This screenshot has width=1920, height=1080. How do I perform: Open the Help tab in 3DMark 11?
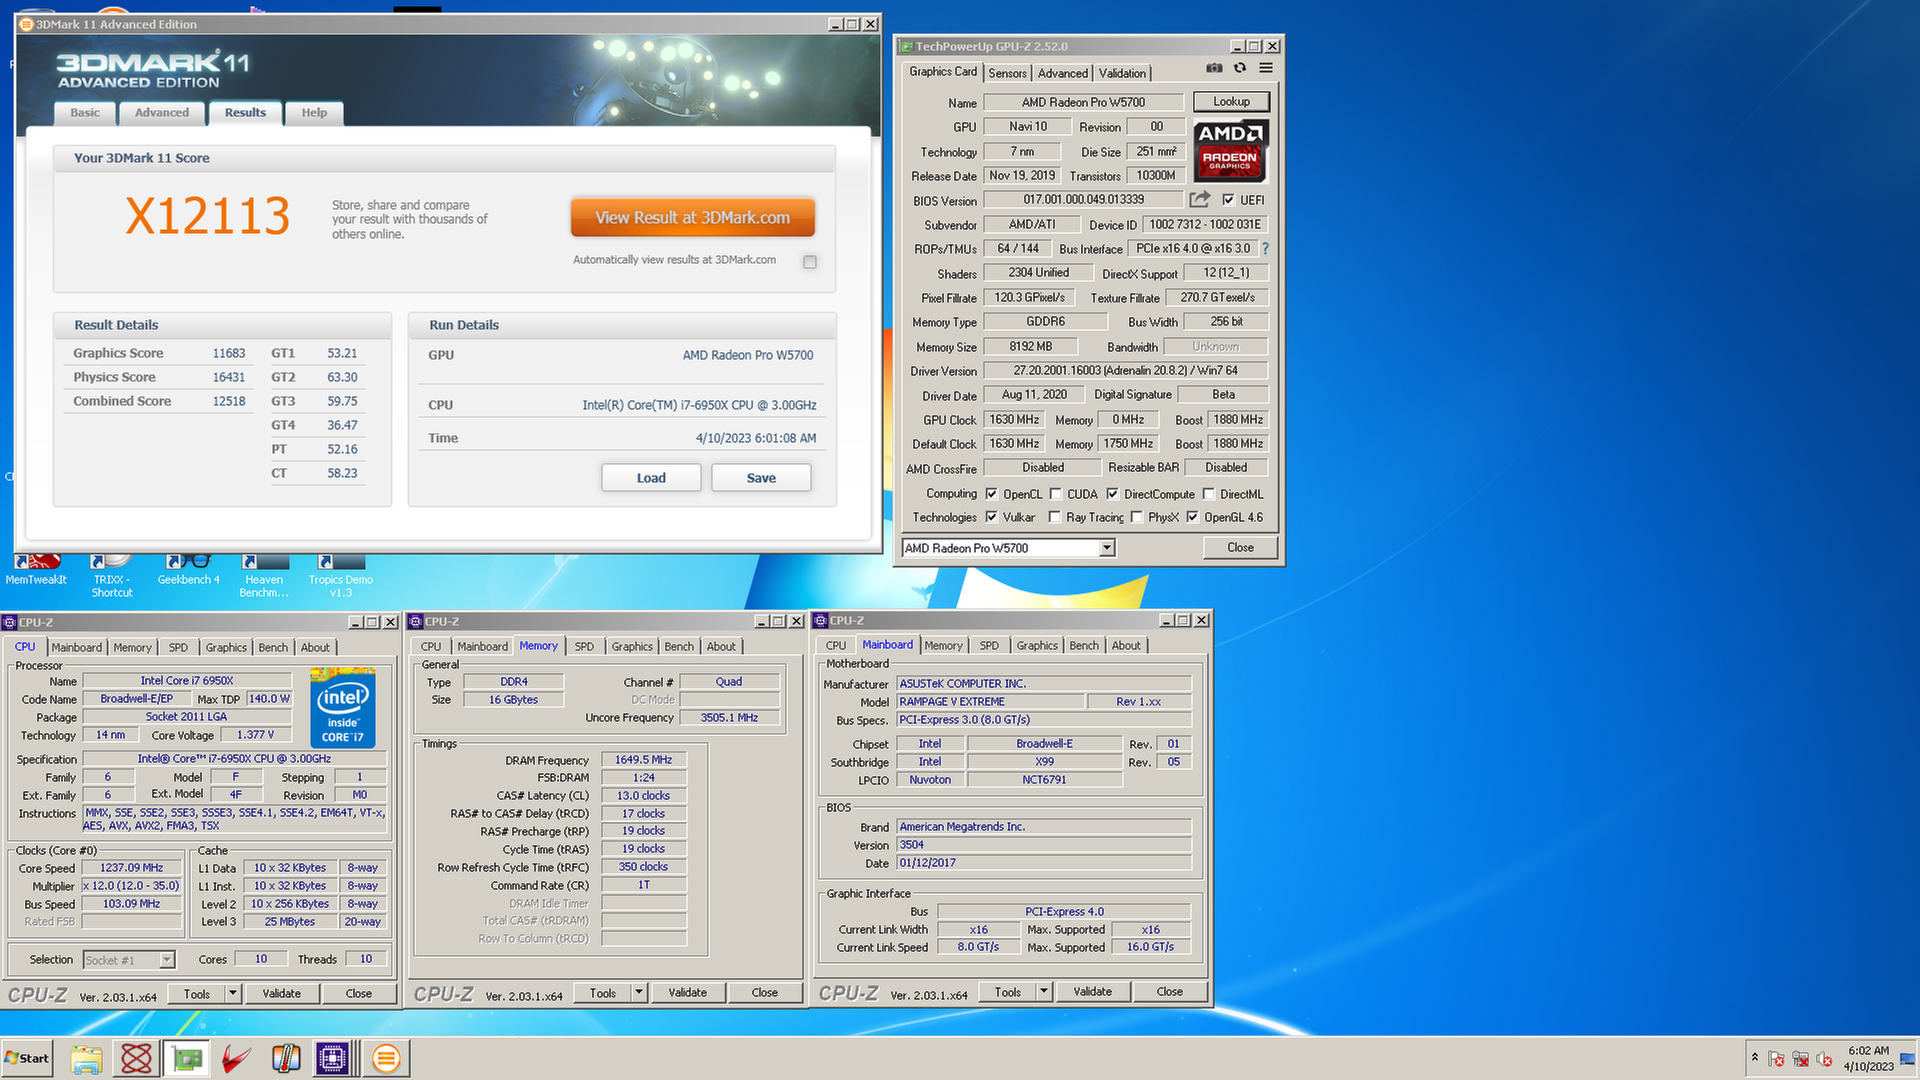[314, 113]
